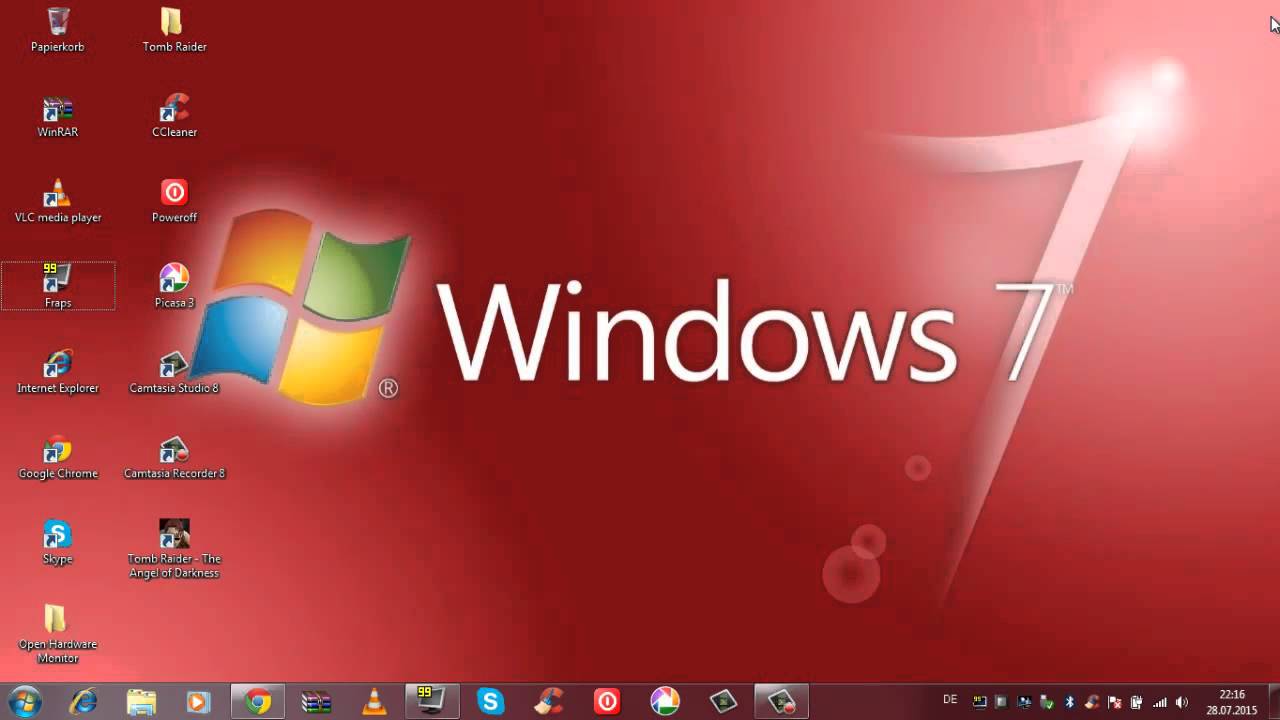This screenshot has height=720, width=1280.
Task: Open Windows Explorer from the taskbar
Action: [141, 702]
